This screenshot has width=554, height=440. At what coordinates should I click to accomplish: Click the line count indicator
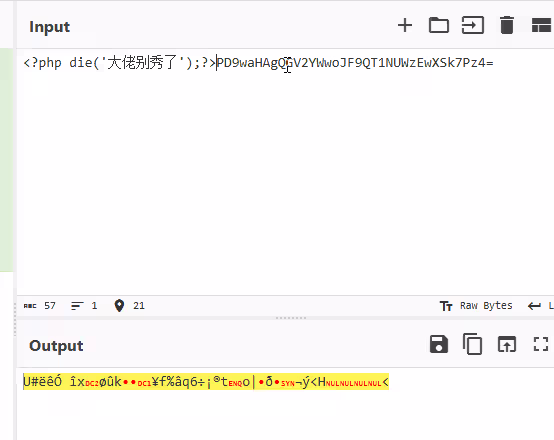(x=84, y=306)
